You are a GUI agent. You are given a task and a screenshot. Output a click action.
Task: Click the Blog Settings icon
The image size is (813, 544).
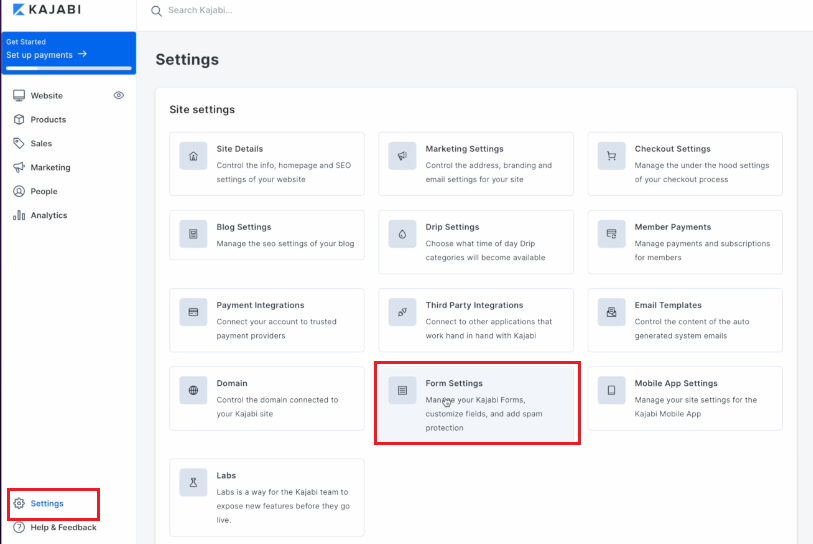[193, 234]
